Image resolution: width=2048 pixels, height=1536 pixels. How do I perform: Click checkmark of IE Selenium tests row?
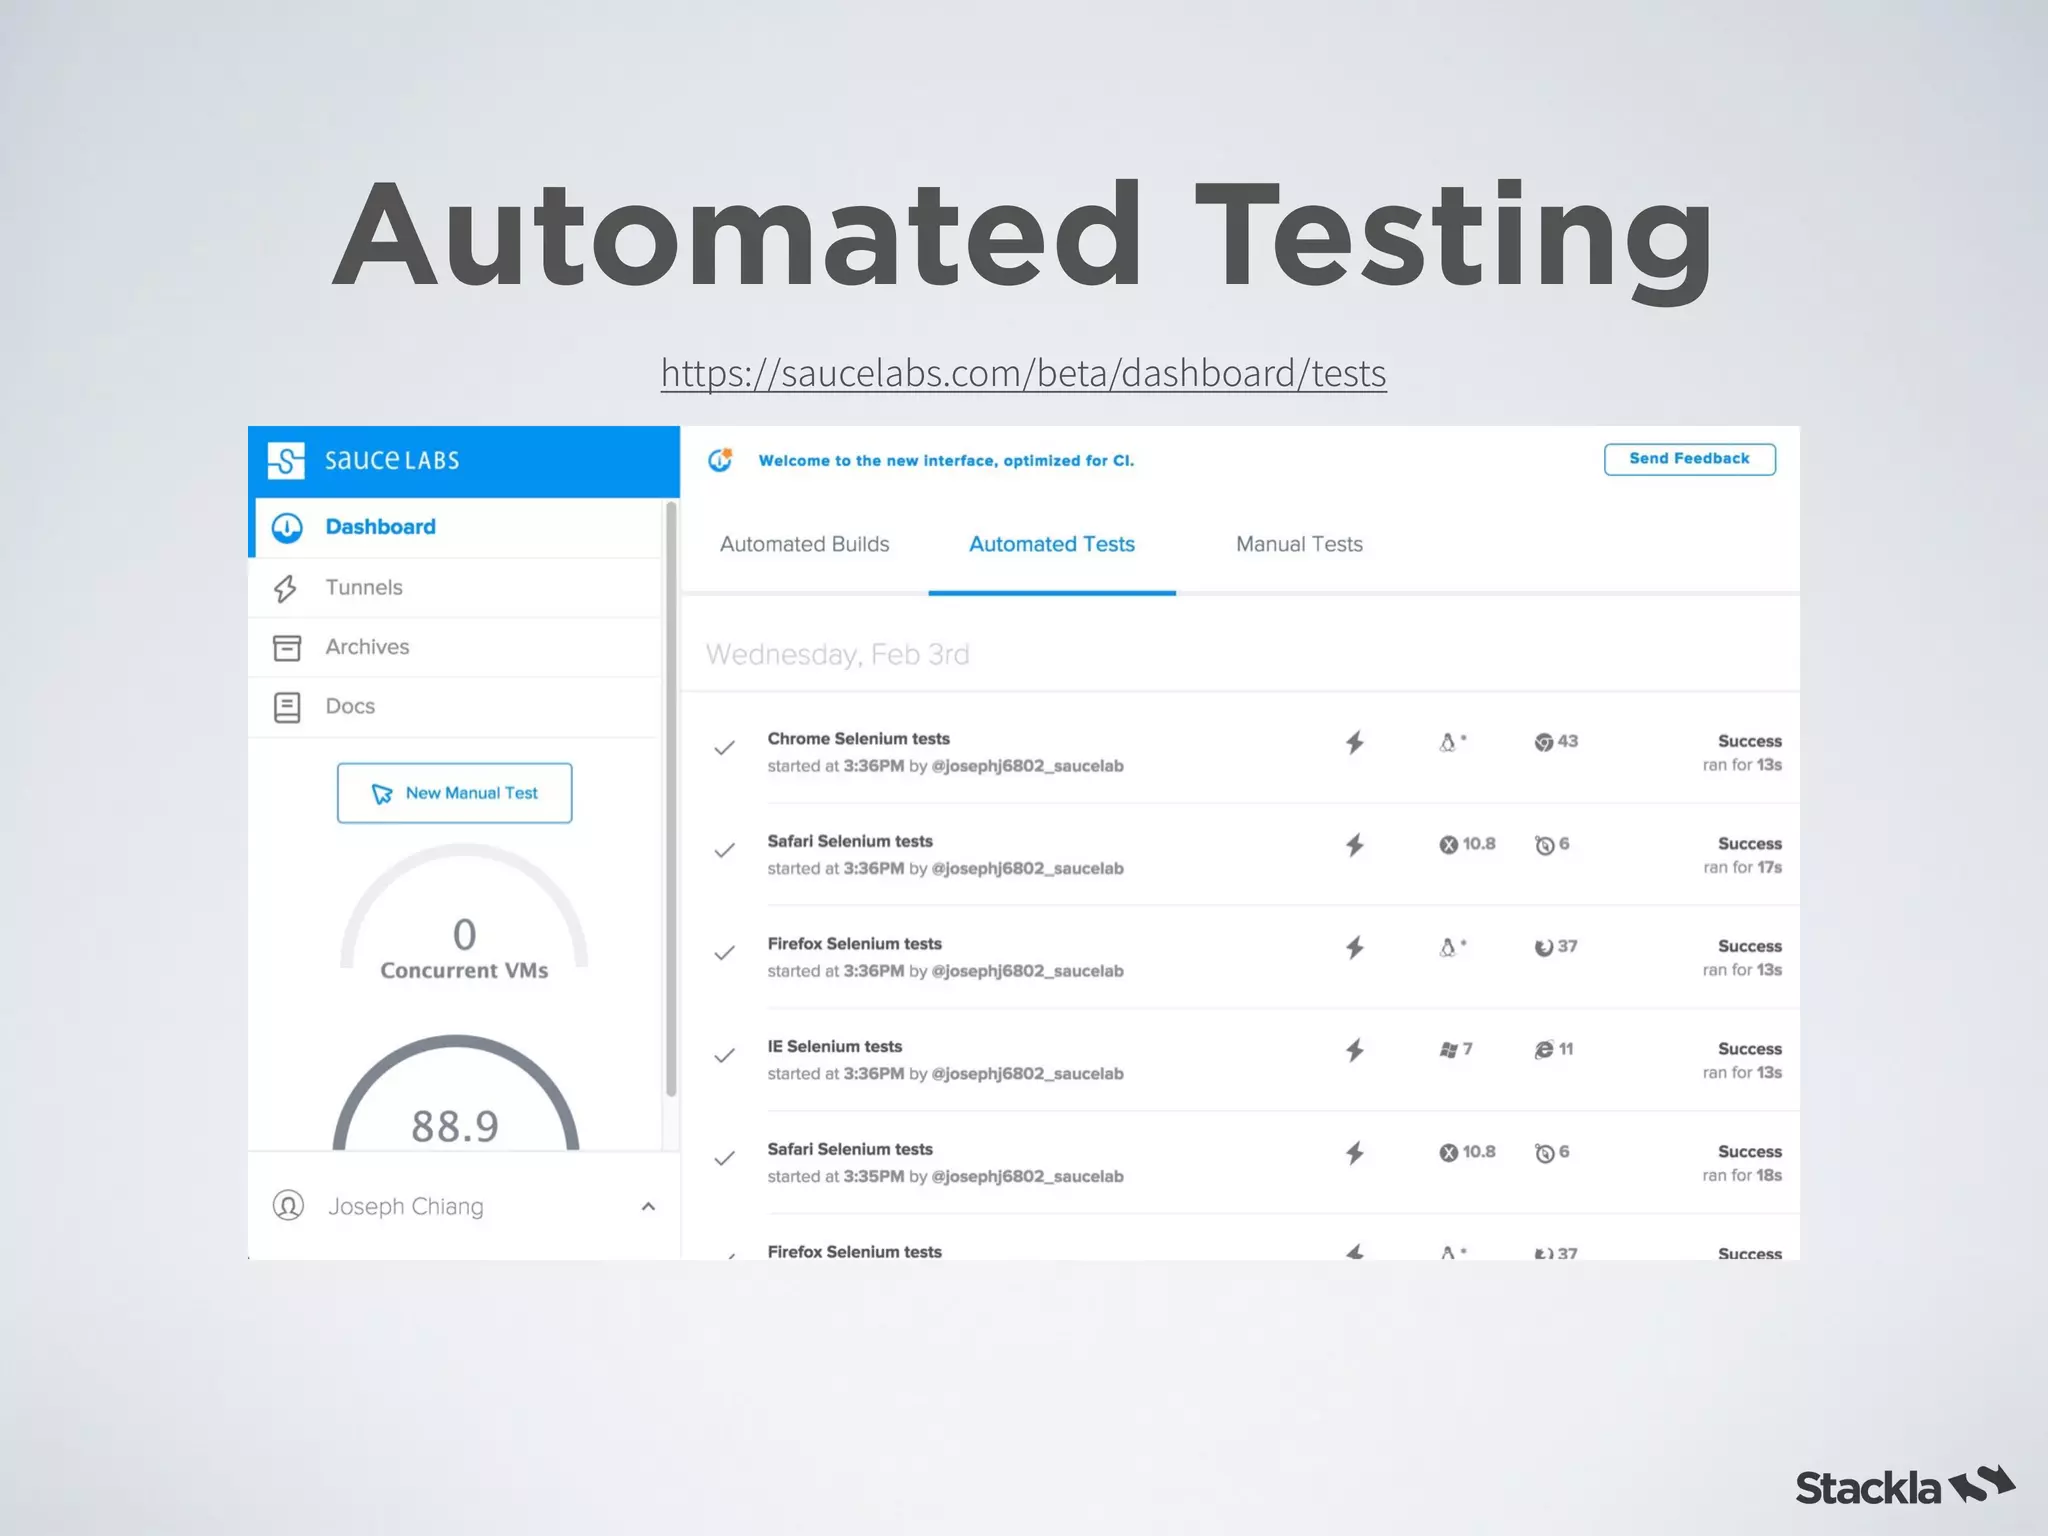725,1056
